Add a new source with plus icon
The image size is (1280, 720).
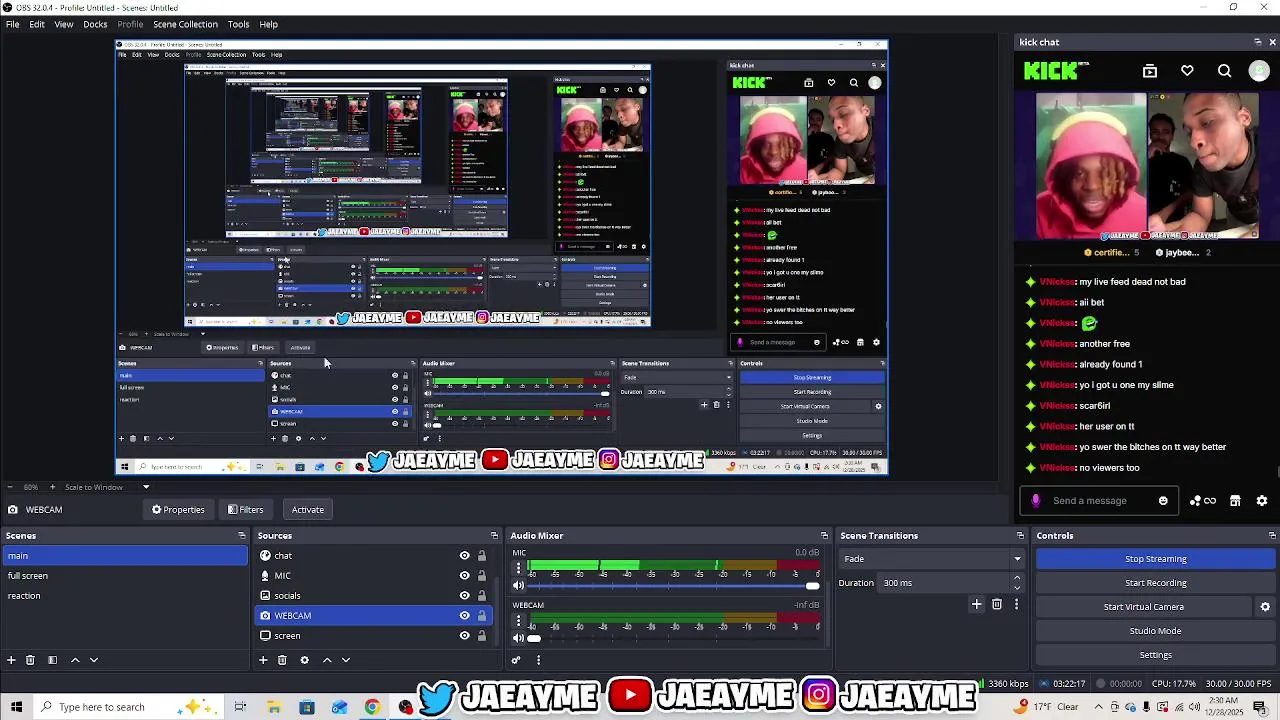[x=263, y=660]
